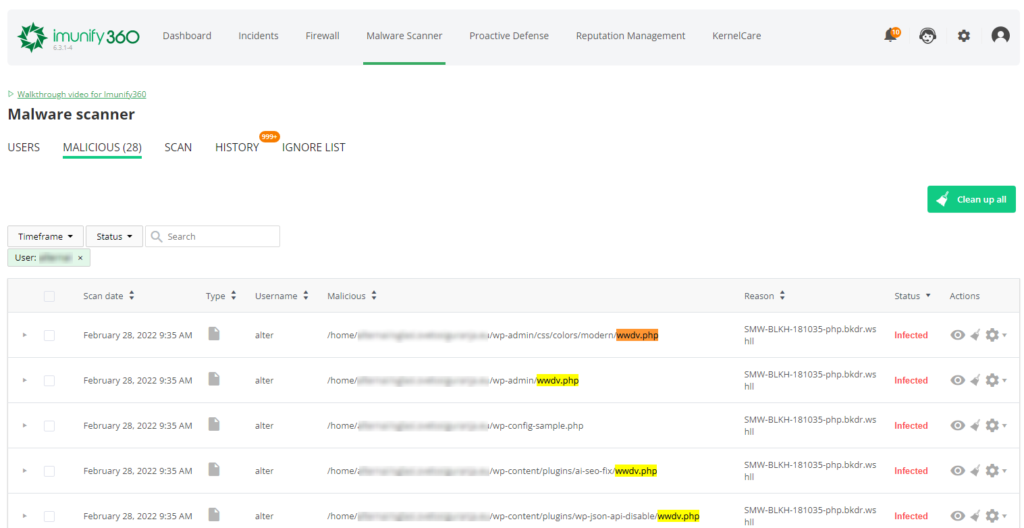Go to Dashboard in top navigation
The image size is (1024, 528).
(187, 36)
